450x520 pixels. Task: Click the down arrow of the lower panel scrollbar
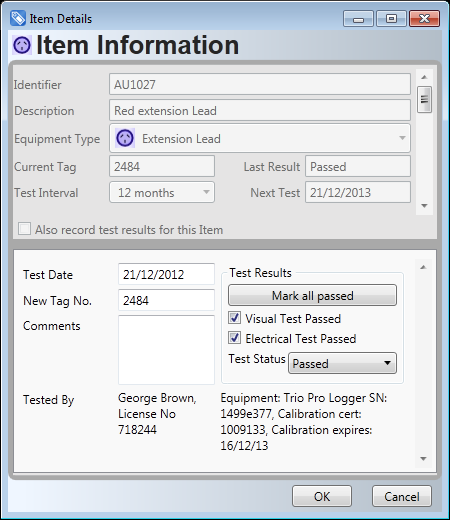coord(423,459)
